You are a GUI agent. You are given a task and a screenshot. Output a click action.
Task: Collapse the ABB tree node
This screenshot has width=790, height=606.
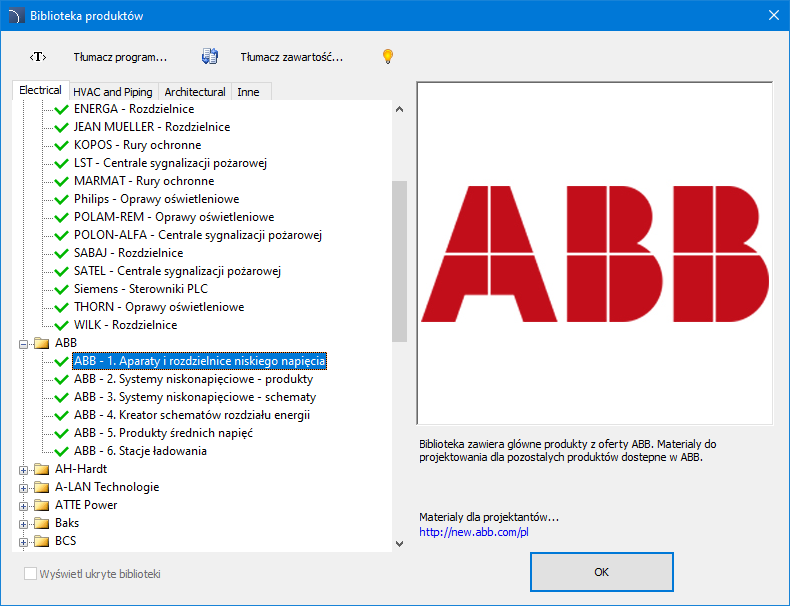point(23,343)
